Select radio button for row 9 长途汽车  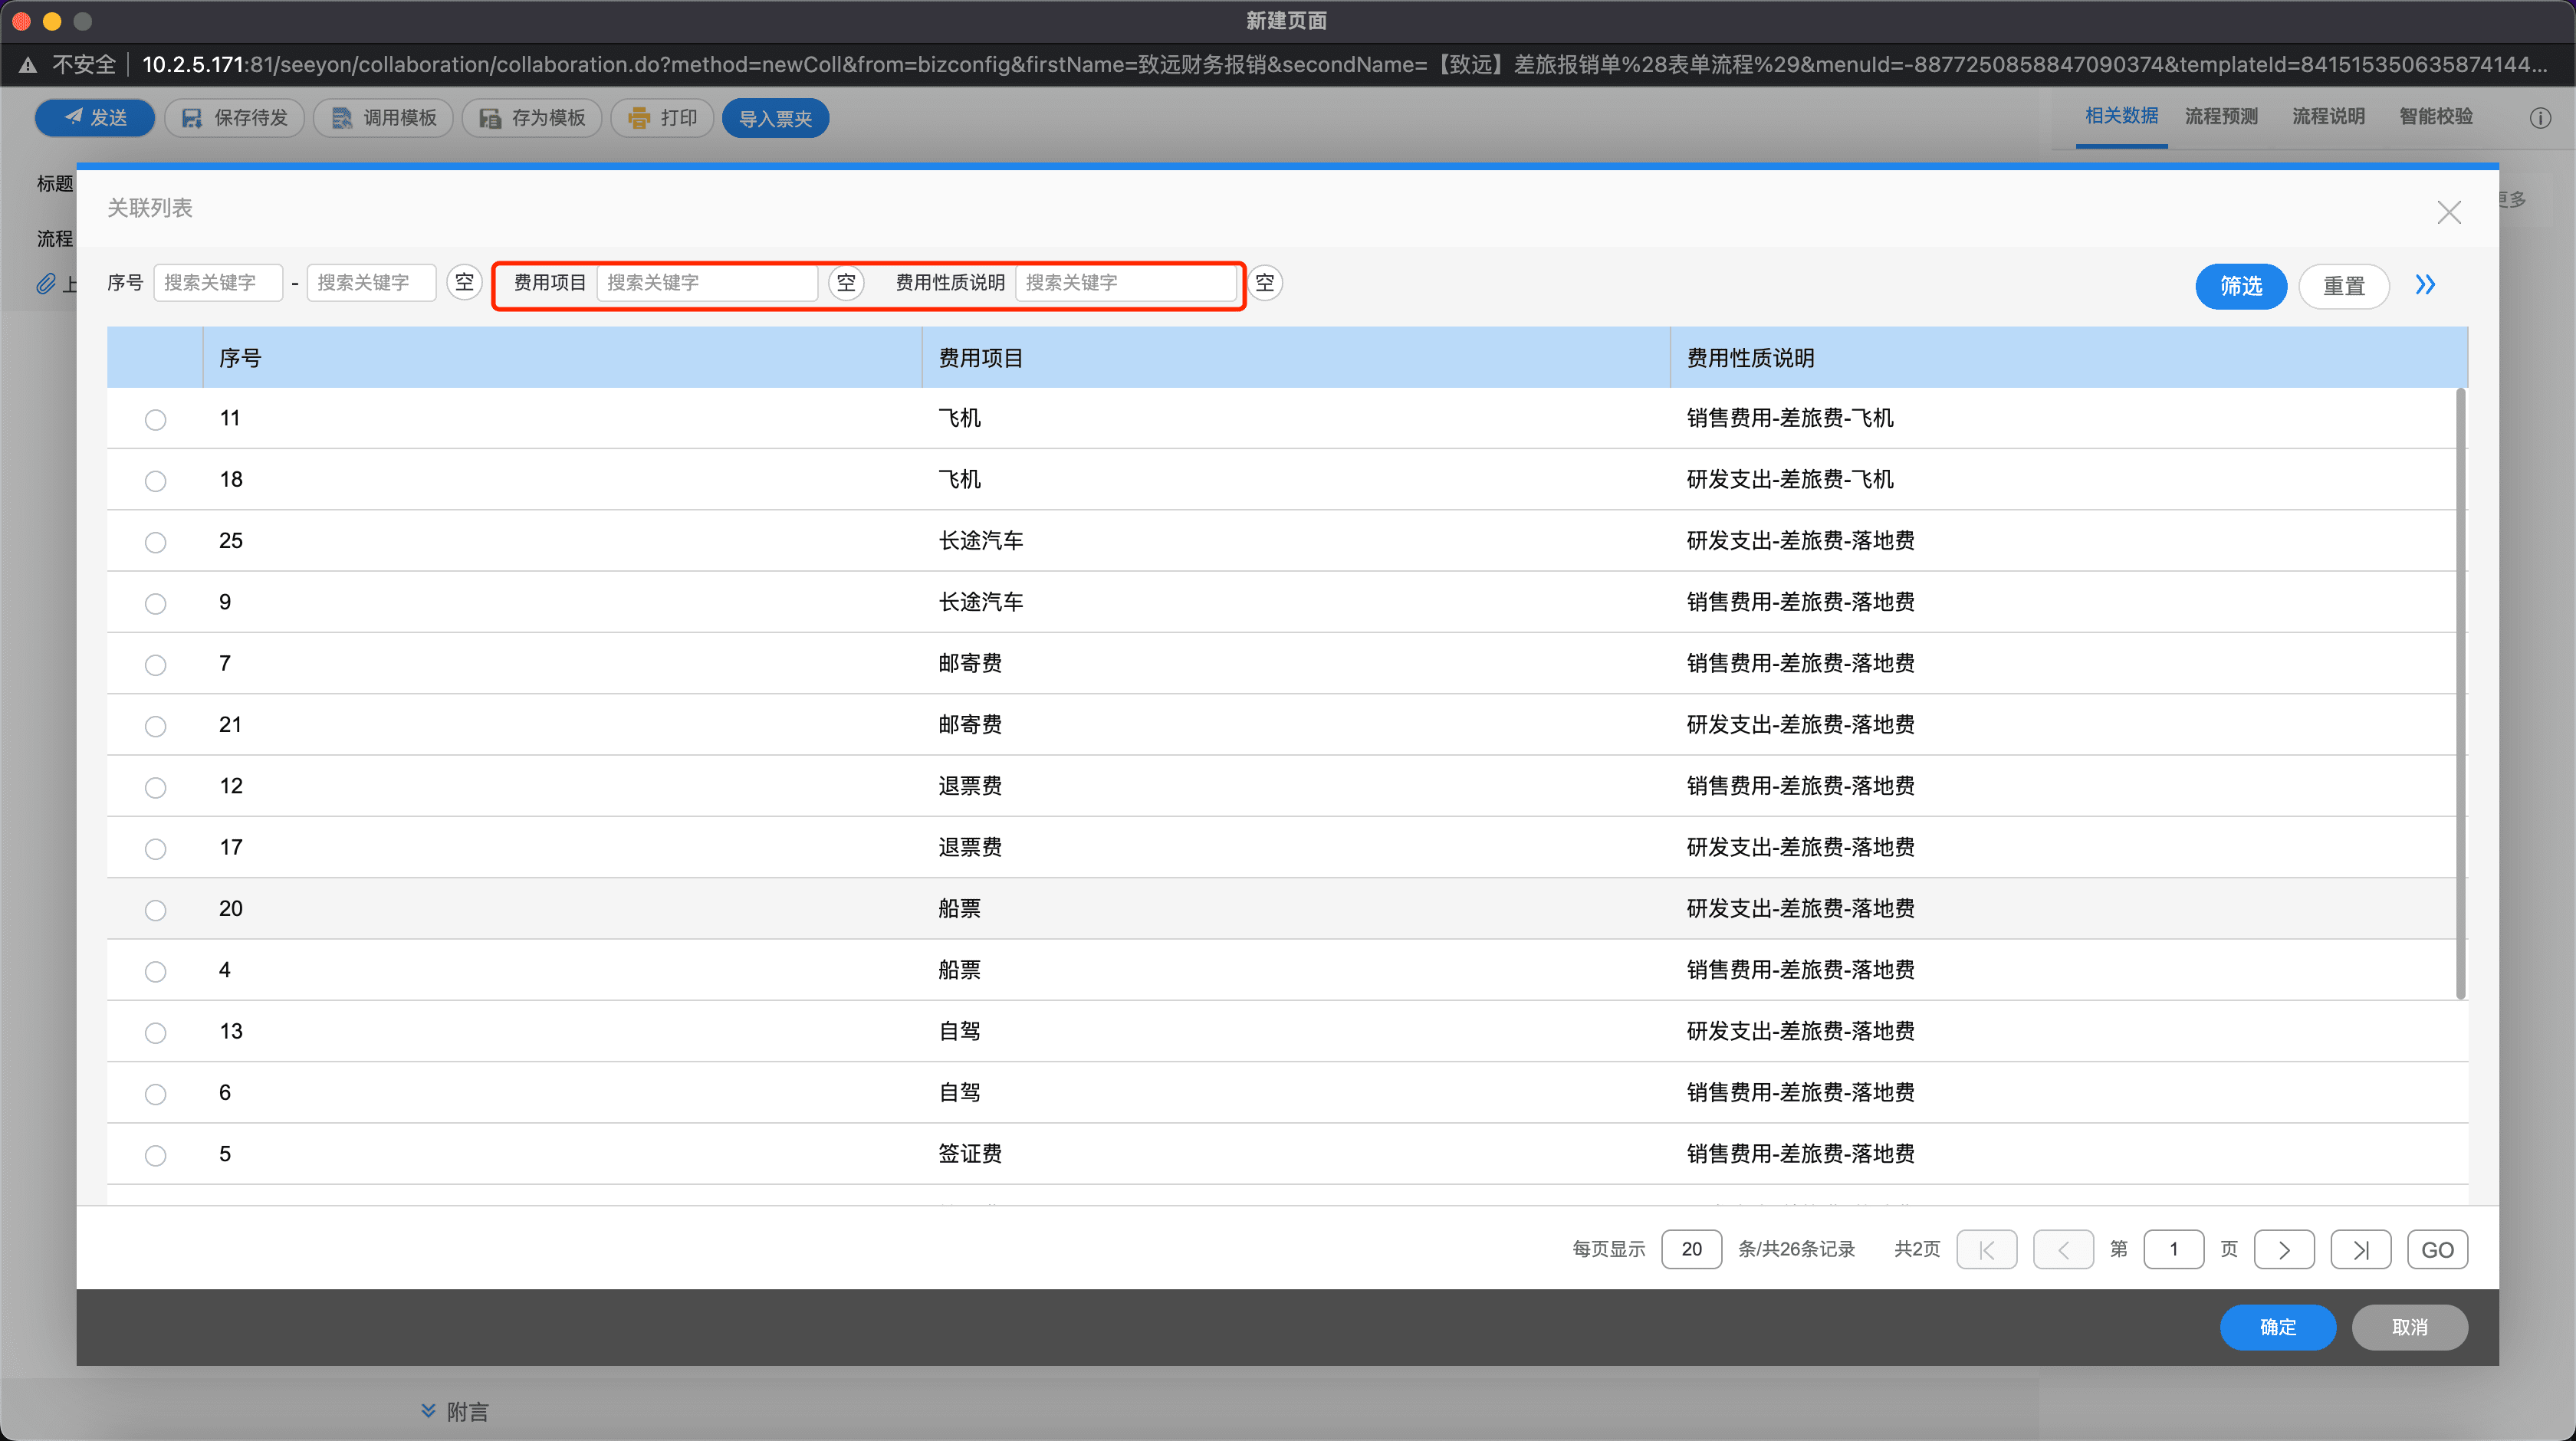[155, 604]
